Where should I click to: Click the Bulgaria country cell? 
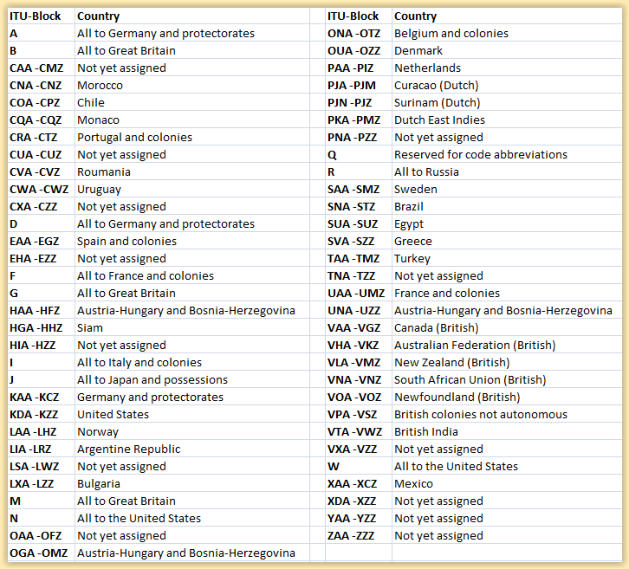[x=99, y=484]
